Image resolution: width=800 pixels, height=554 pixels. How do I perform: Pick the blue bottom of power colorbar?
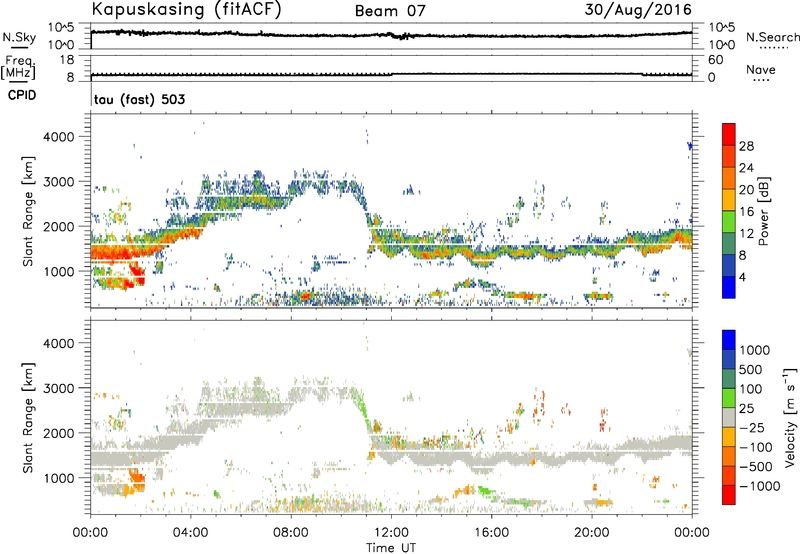(x=729, y=287)
